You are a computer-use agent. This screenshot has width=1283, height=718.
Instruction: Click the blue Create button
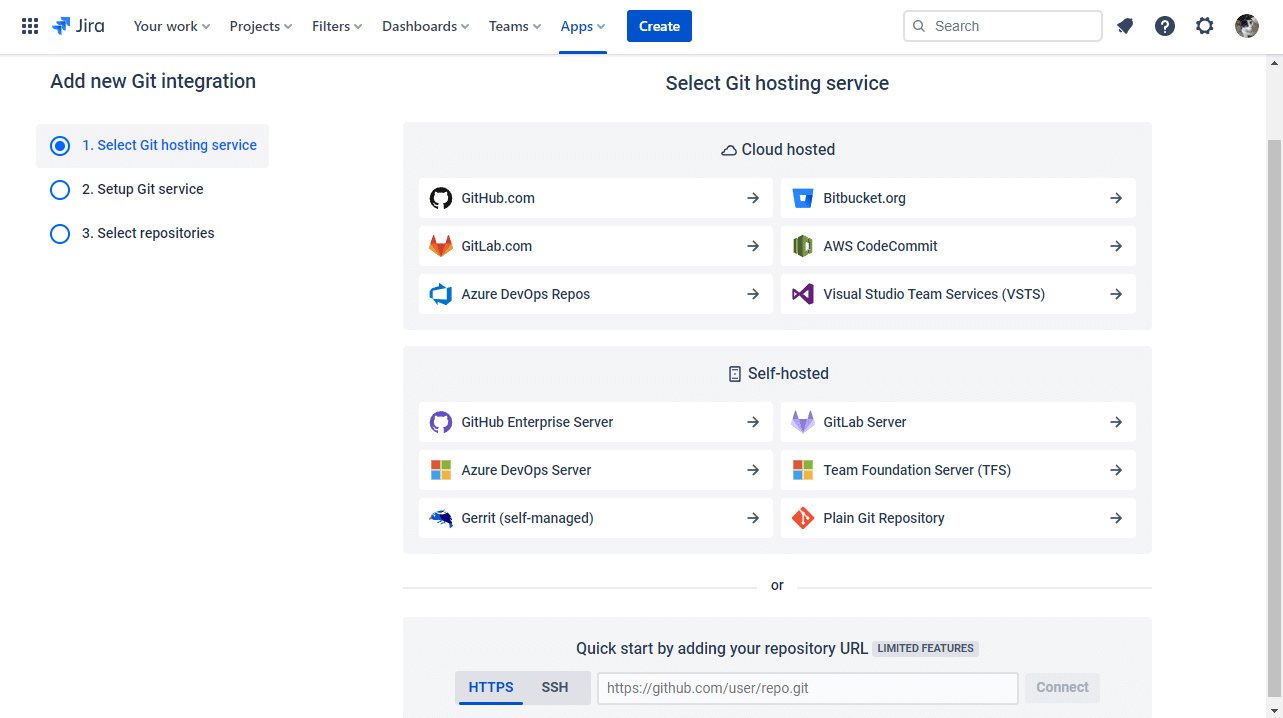point(659,26)
